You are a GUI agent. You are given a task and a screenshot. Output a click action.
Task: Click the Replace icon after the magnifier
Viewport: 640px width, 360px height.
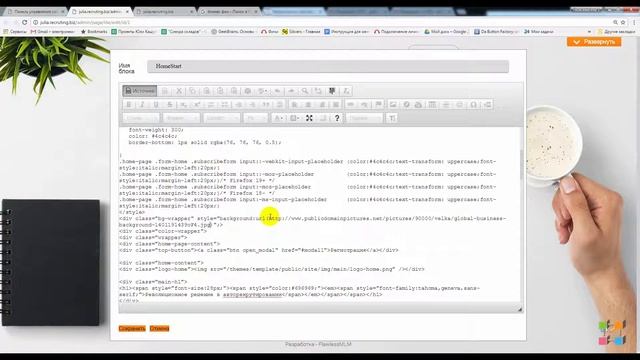point(318,91)
